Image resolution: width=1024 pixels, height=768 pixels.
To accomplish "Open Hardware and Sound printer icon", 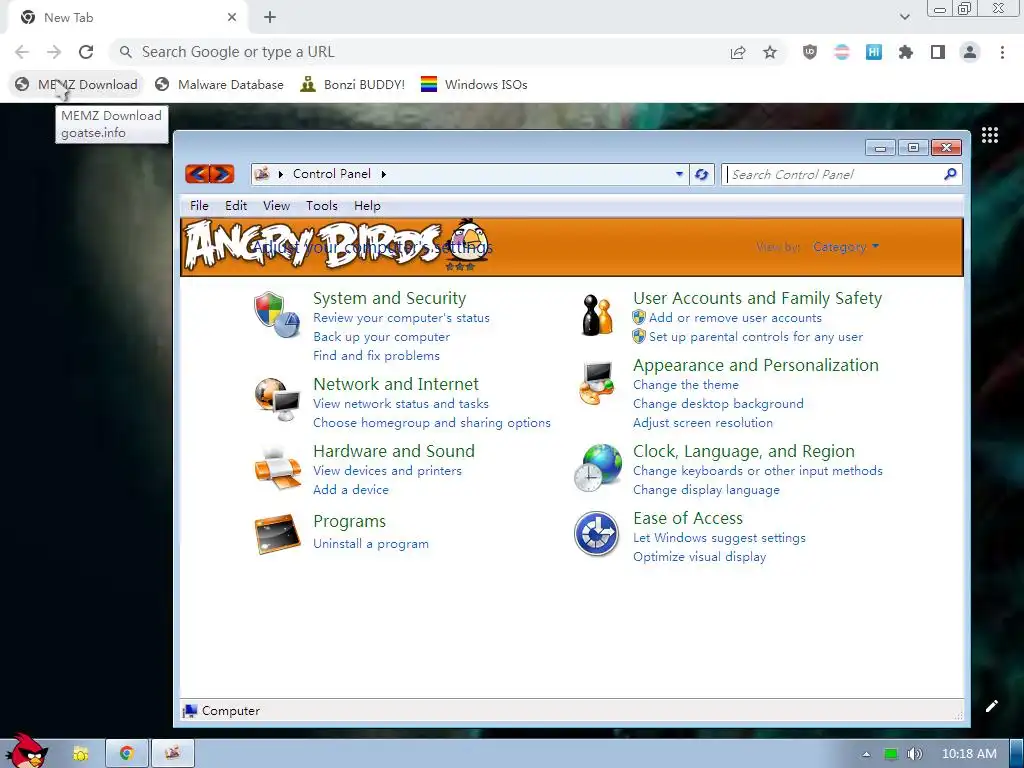I will (x=277, y=468).
